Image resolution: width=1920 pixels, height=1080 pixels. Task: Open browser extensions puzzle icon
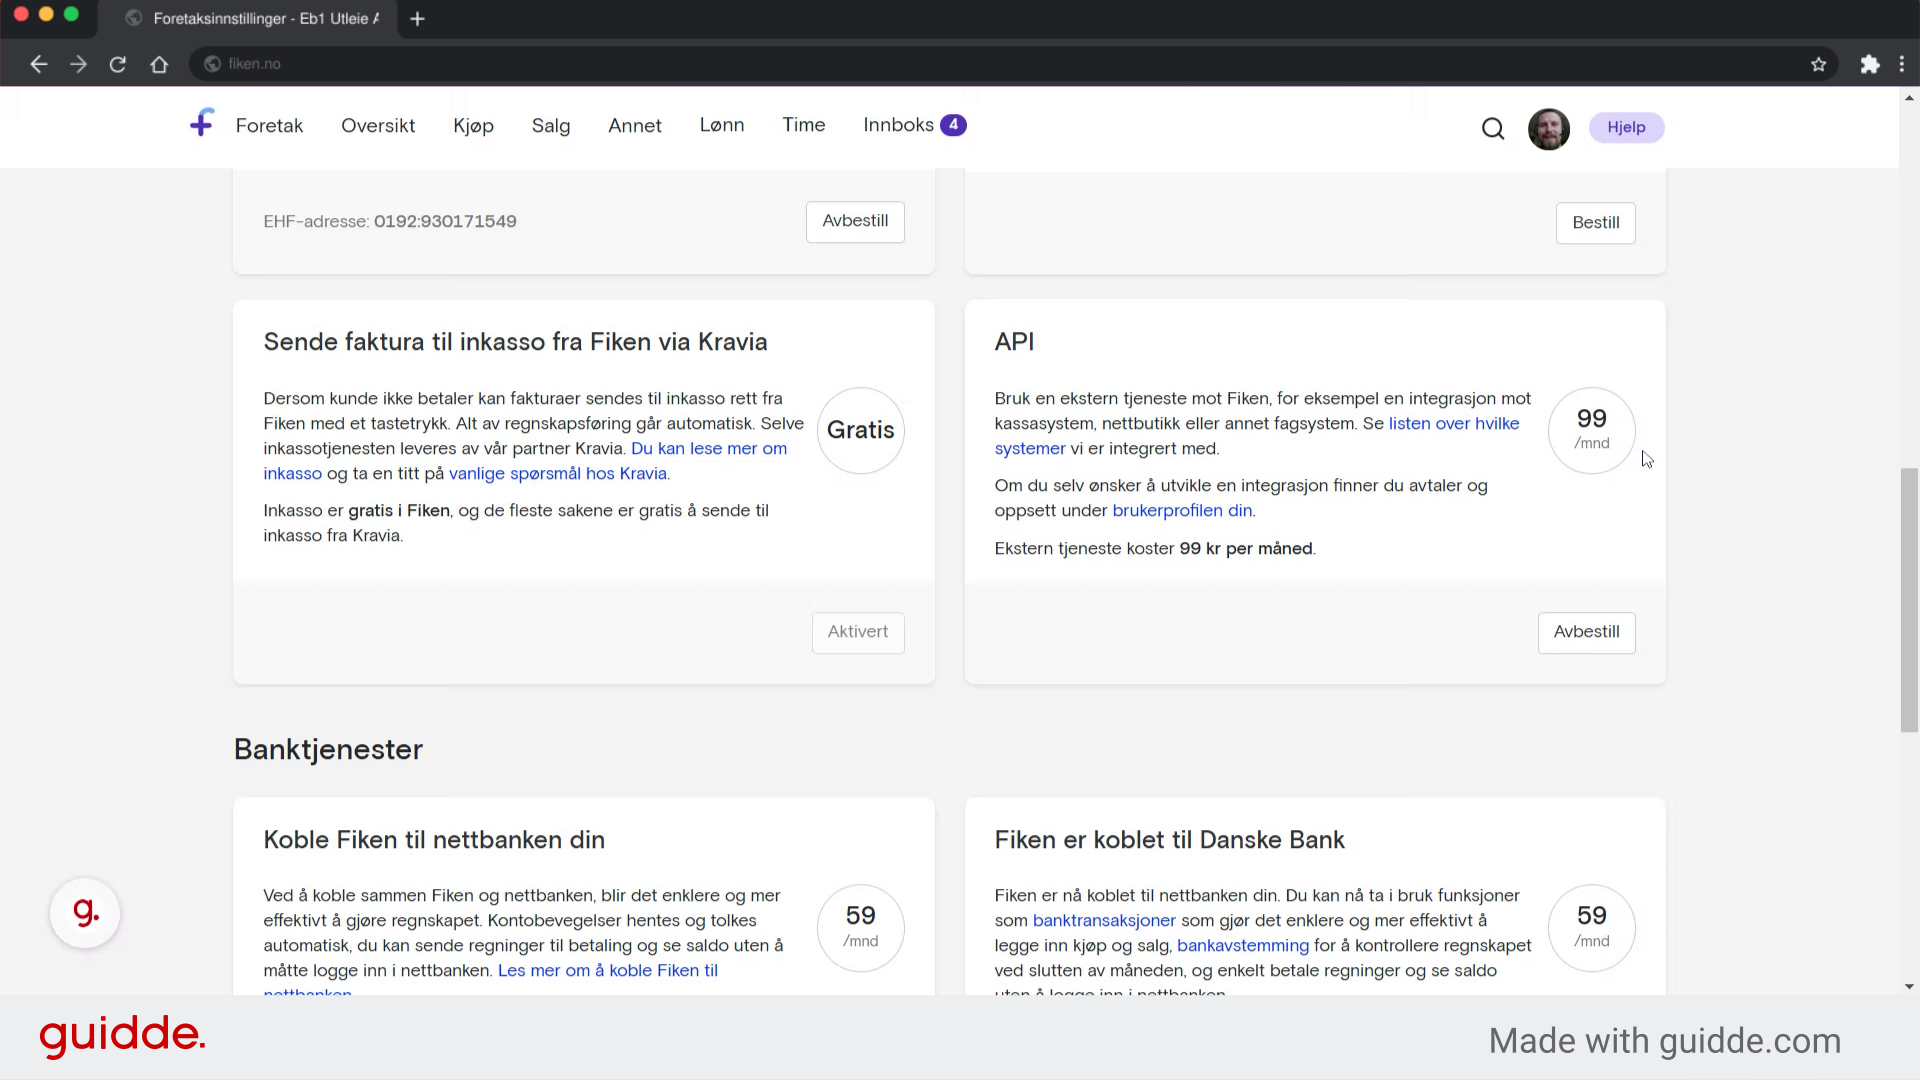tap(1870, 64)
